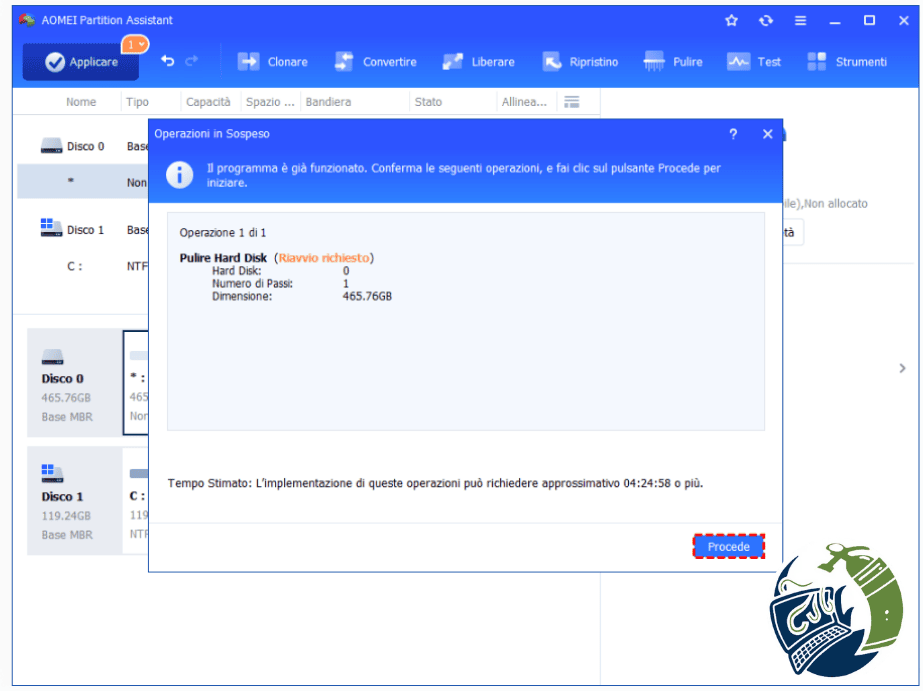The image size is (923, 691).
Task: Click the Procede button
Action: click(729, 547)
